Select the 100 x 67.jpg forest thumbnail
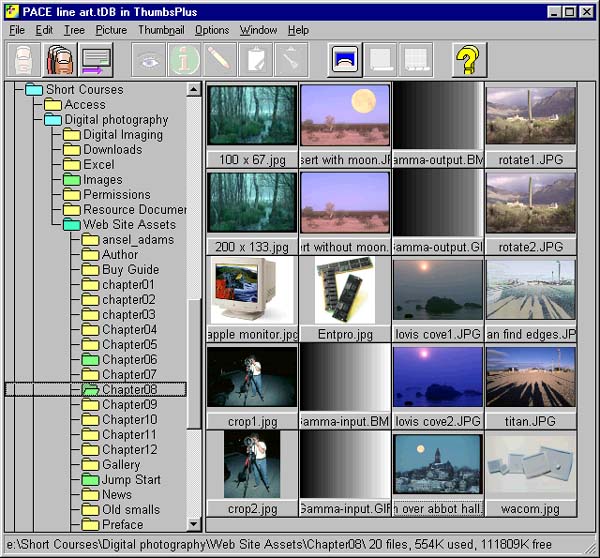Screen dimensions: 600x558 click(252, 115)
